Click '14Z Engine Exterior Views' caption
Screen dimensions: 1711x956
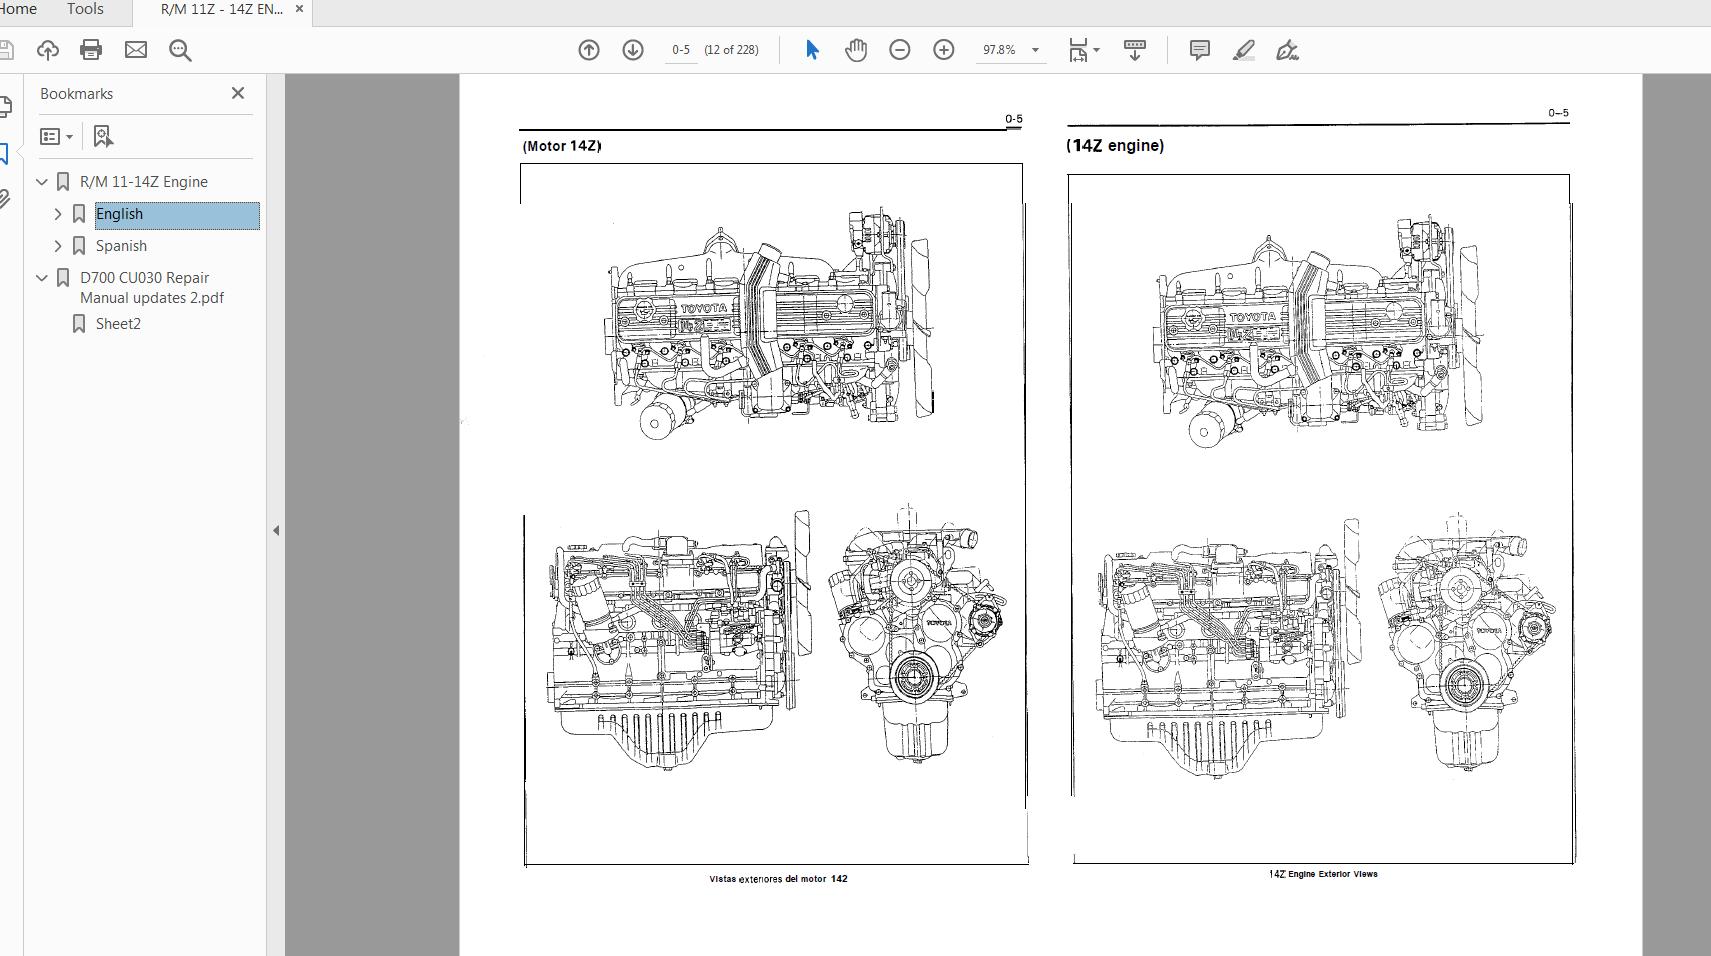1323,874
